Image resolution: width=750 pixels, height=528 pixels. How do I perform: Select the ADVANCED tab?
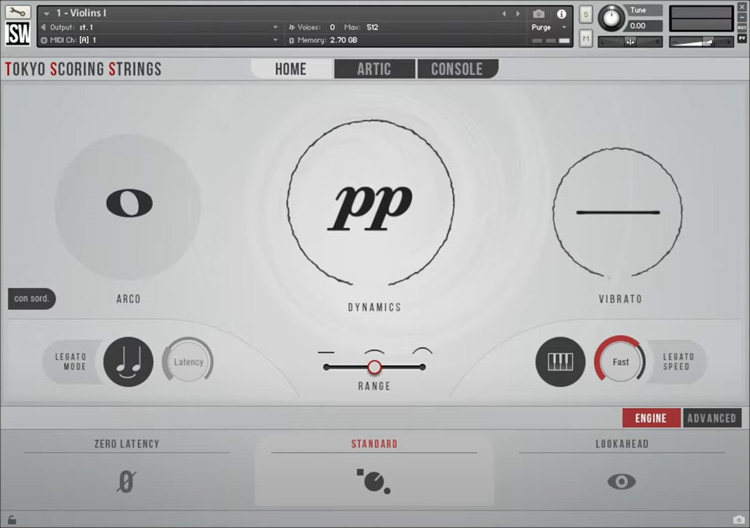(x=712, y=418)
